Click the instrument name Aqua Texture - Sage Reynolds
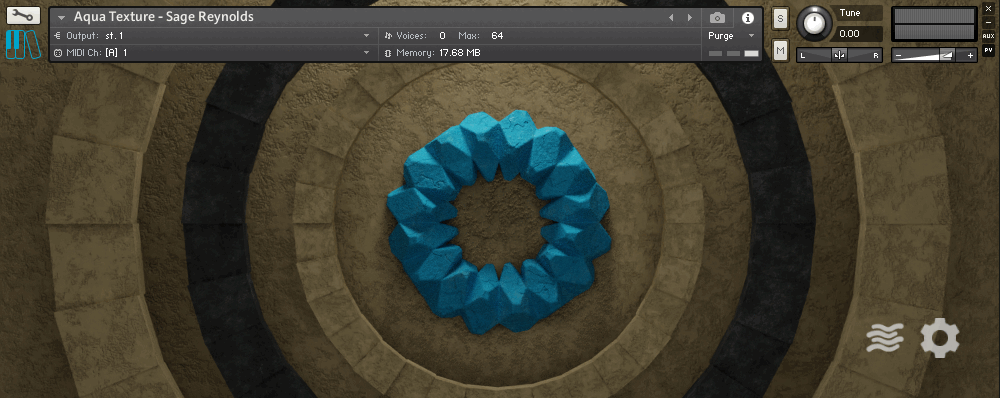This screenshot has width=1000, height=398. [164, 17]
